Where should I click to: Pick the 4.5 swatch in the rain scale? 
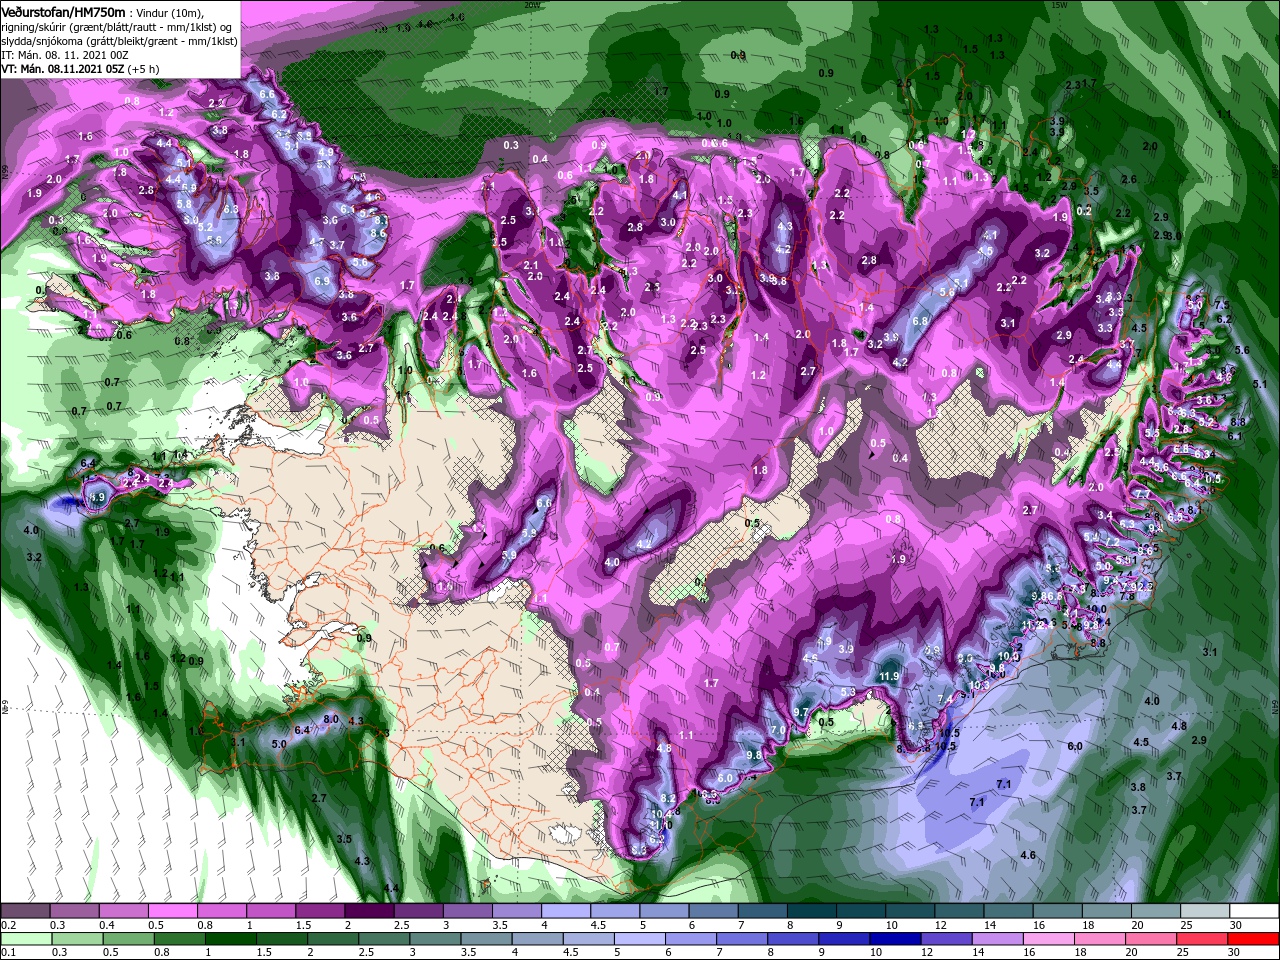(587, 939)
